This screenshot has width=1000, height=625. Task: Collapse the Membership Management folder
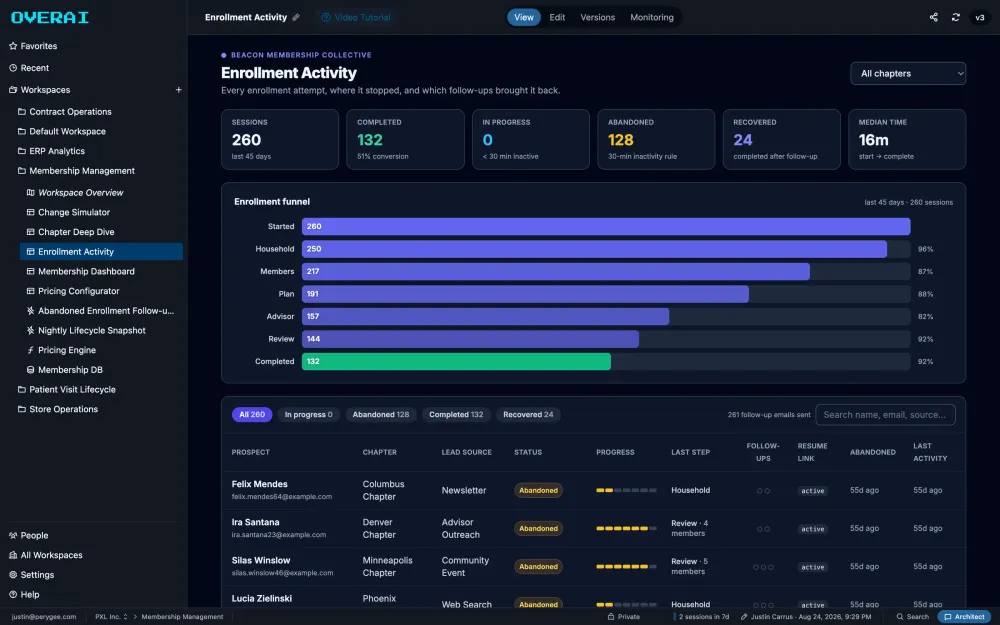click(x=76, y=171)
